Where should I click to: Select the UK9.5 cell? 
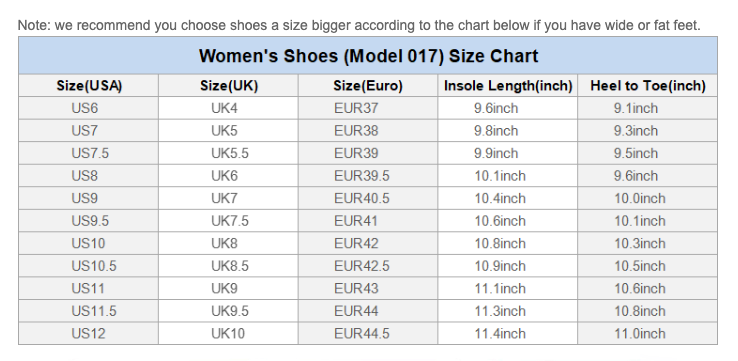(x=230, y=311)
